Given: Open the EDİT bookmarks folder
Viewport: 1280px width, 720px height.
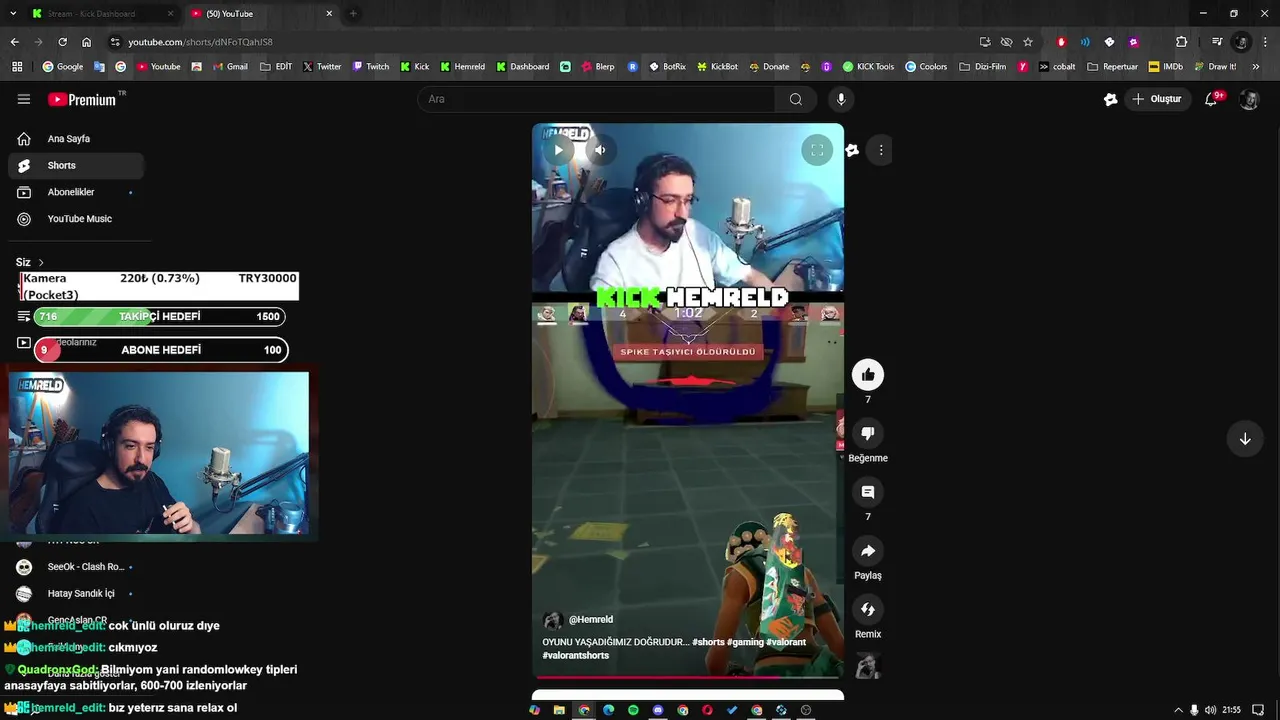Looking at the screenshot, I should pyautogui.click(x=276, y=67).
